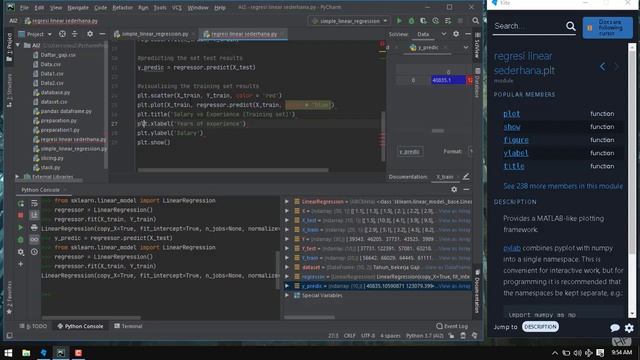Open the profiler icon in toolbar
The image size is (640, 360).
436,21
